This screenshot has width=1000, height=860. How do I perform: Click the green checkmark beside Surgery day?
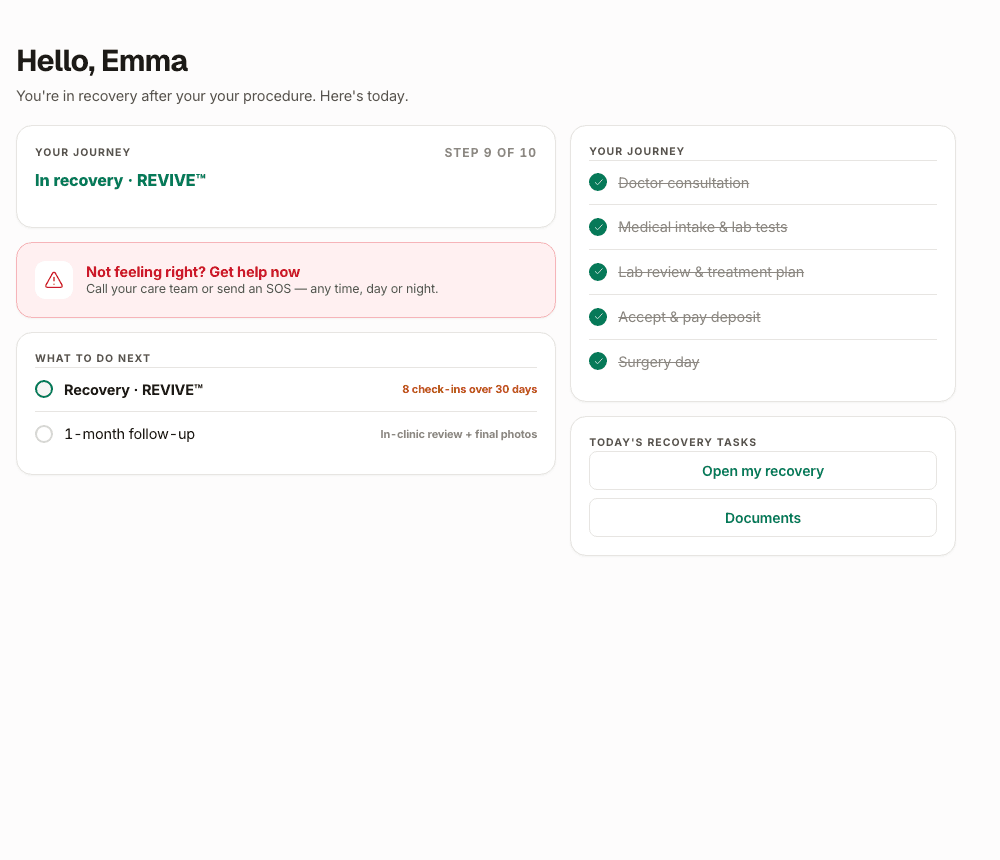coord(598,362)
